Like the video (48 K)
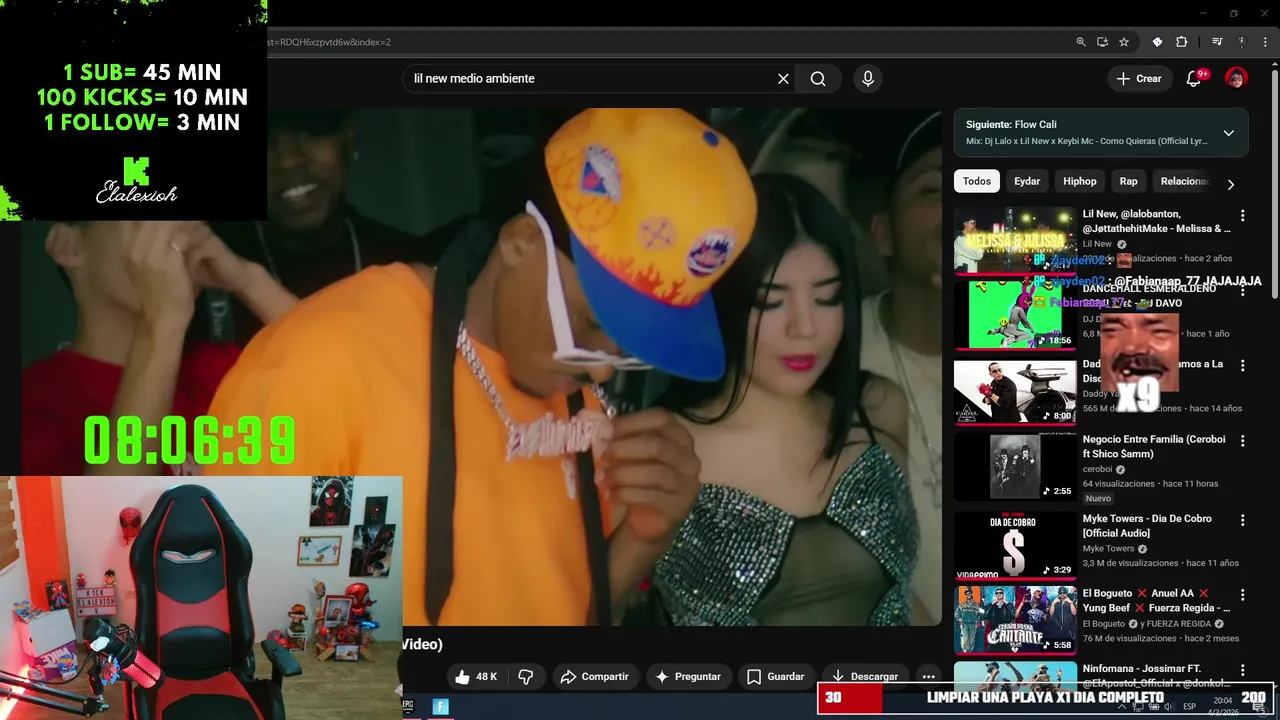 (x=476, y=677)
